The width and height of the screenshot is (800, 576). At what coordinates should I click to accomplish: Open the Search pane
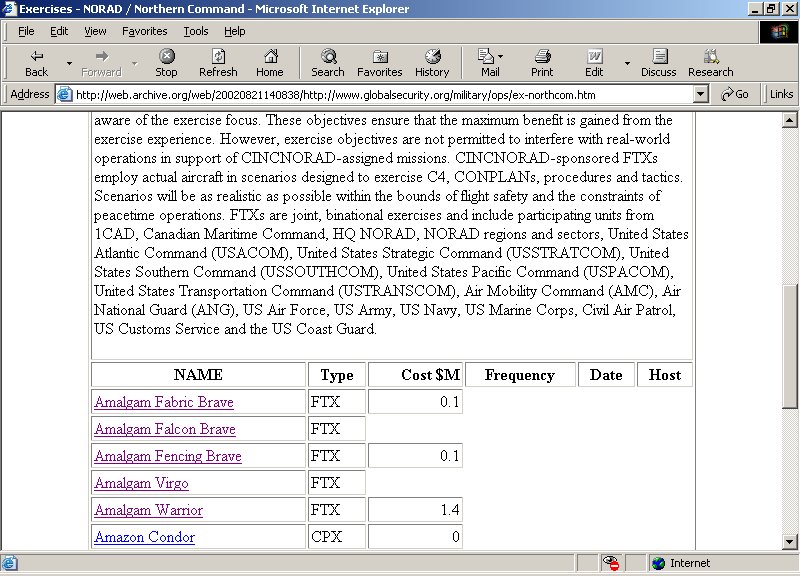pyautogui.click(x=327, y=63)
